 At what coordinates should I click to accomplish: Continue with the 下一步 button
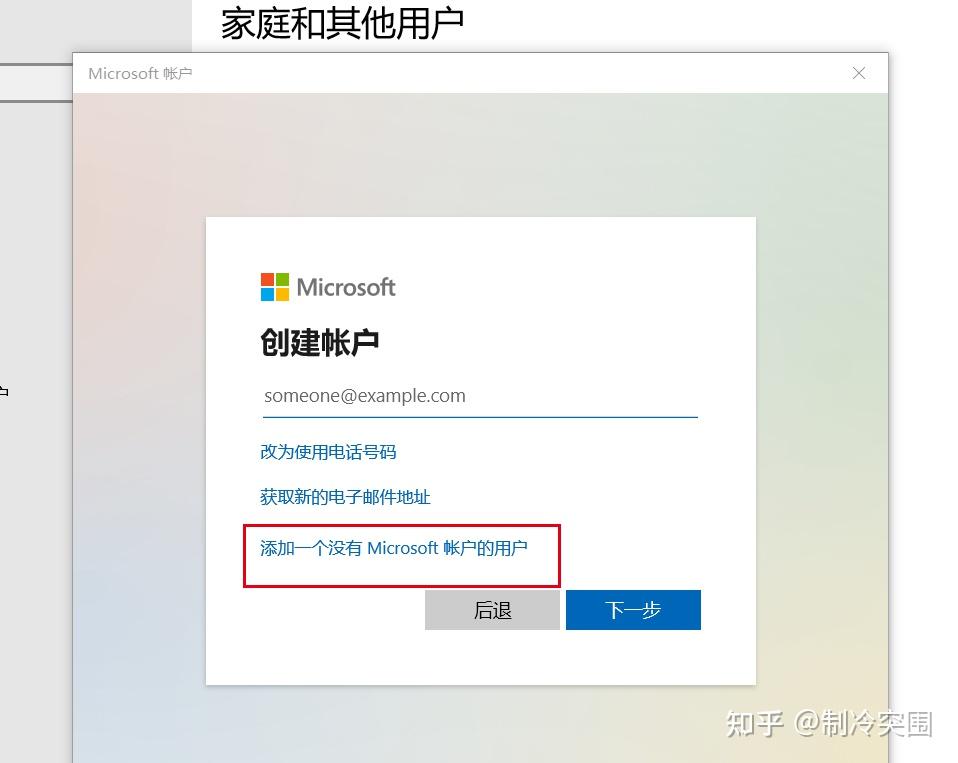click(x=633, y=610)
